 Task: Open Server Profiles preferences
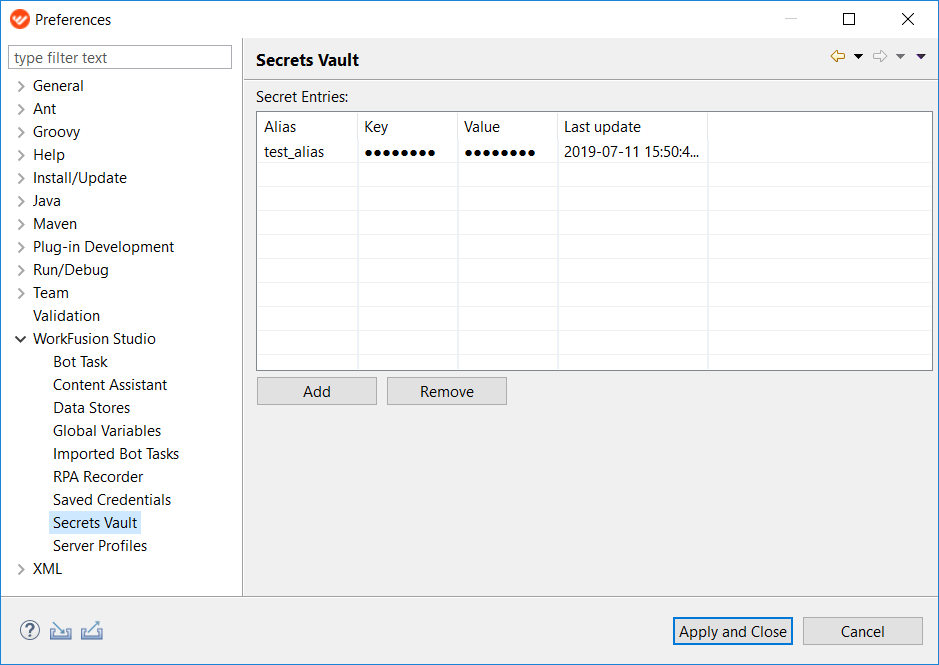click(100, 546)
